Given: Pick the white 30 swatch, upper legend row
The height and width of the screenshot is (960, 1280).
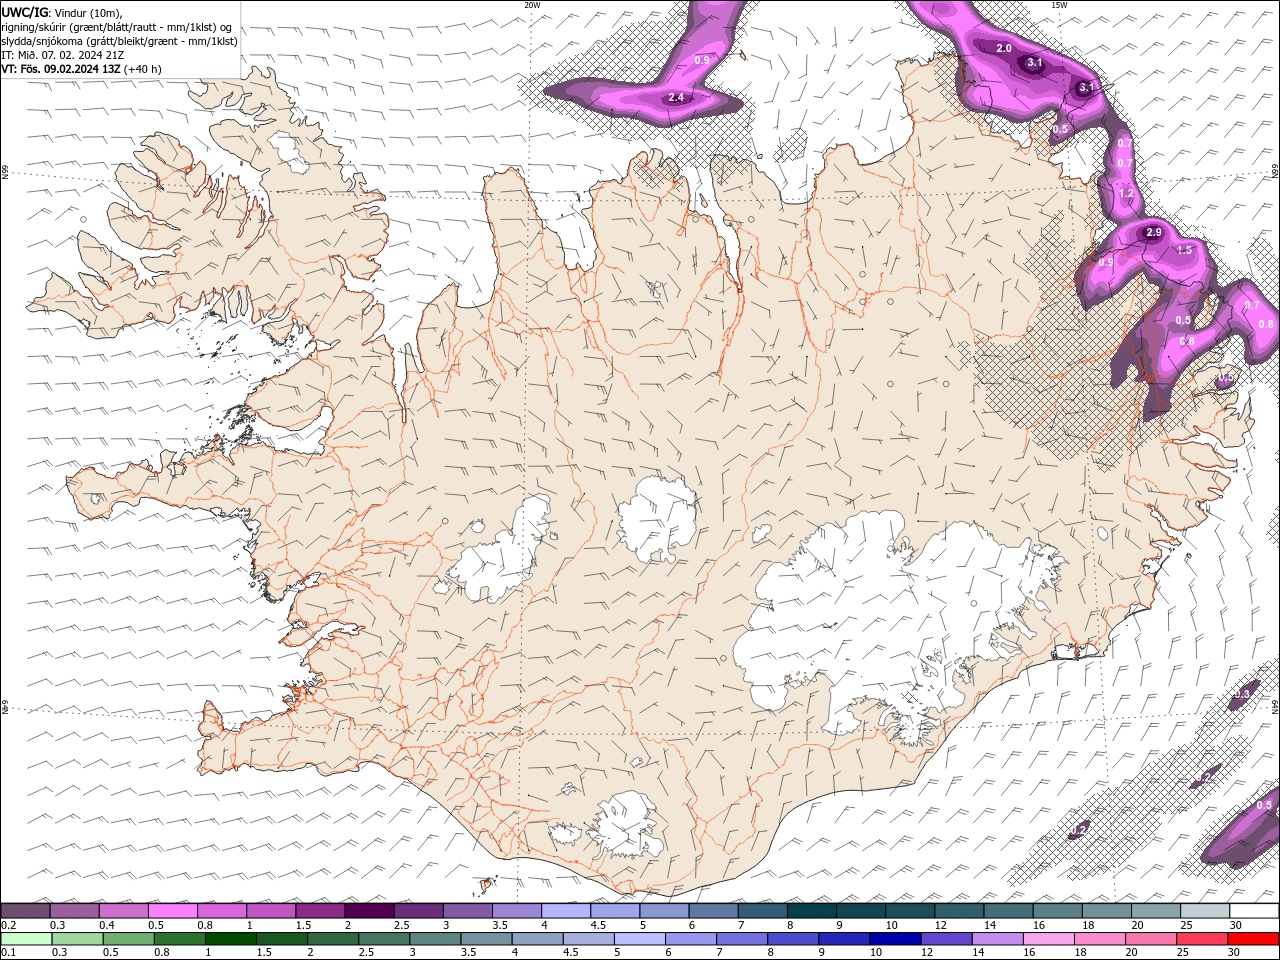Looking at the screenshot, I should (x=1254, y=911).
